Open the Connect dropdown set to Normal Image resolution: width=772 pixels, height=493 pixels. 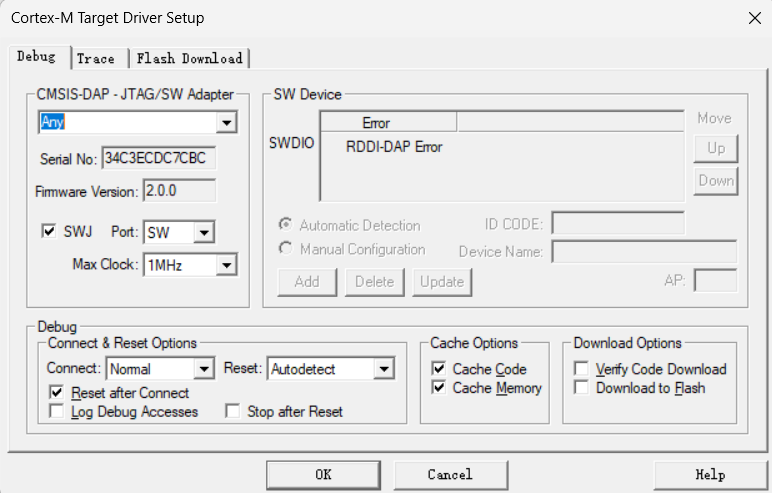click(204, 368)
